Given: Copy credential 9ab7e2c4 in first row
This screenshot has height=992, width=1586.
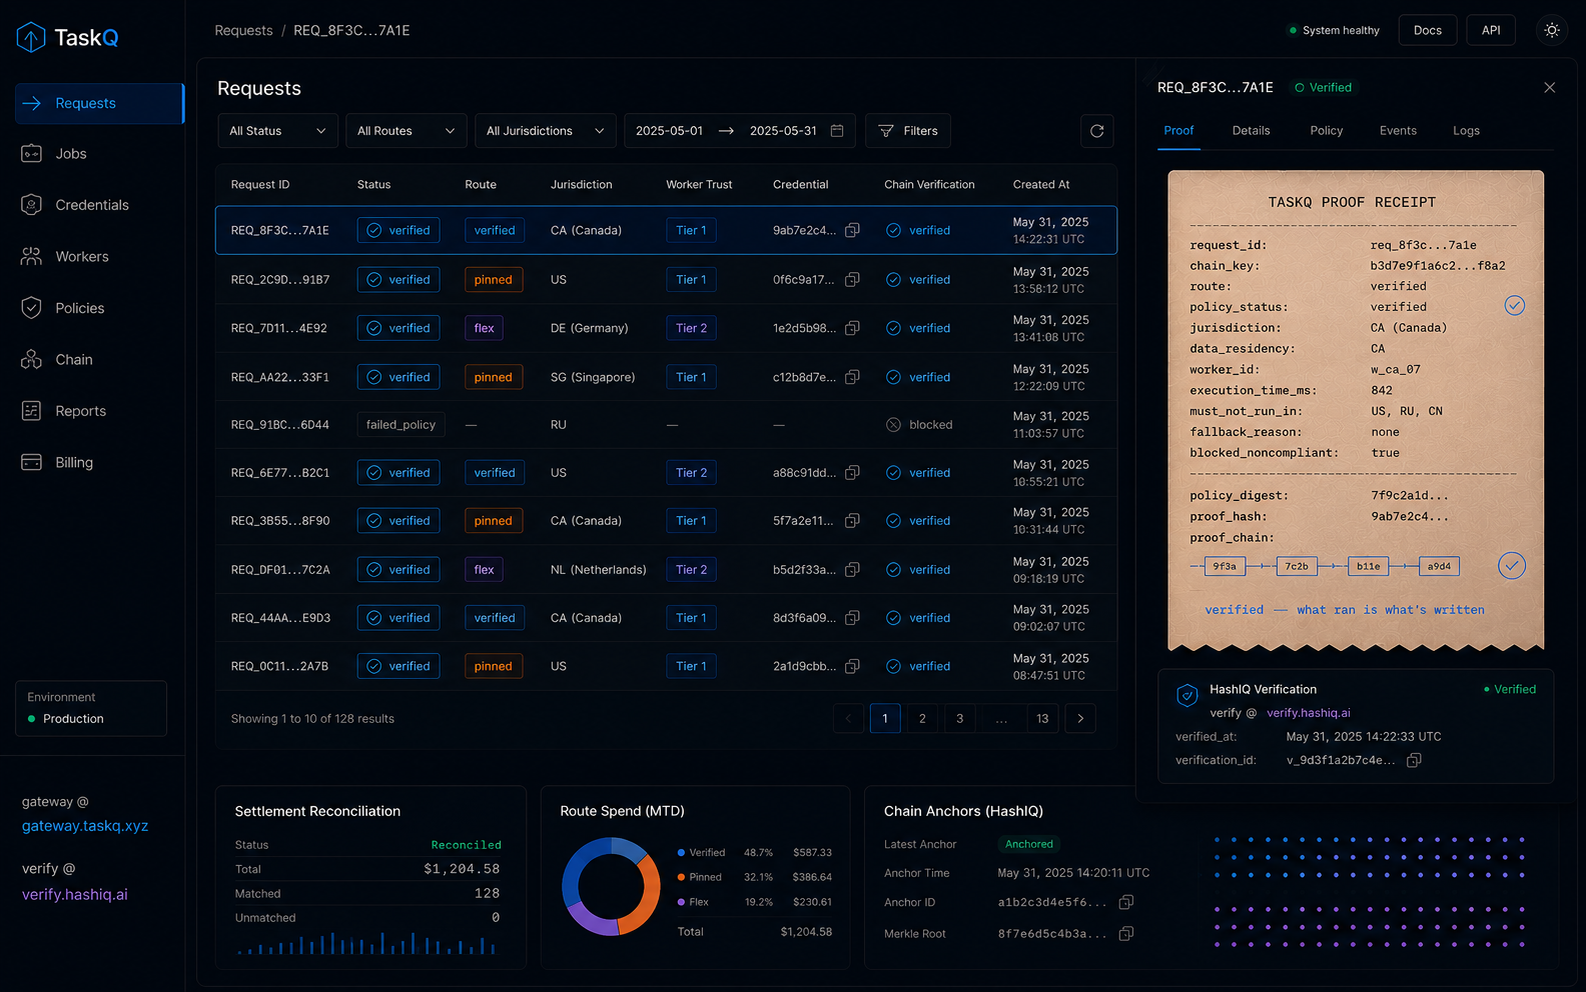Looking at the screenshot, I should [x=852, y=230].
